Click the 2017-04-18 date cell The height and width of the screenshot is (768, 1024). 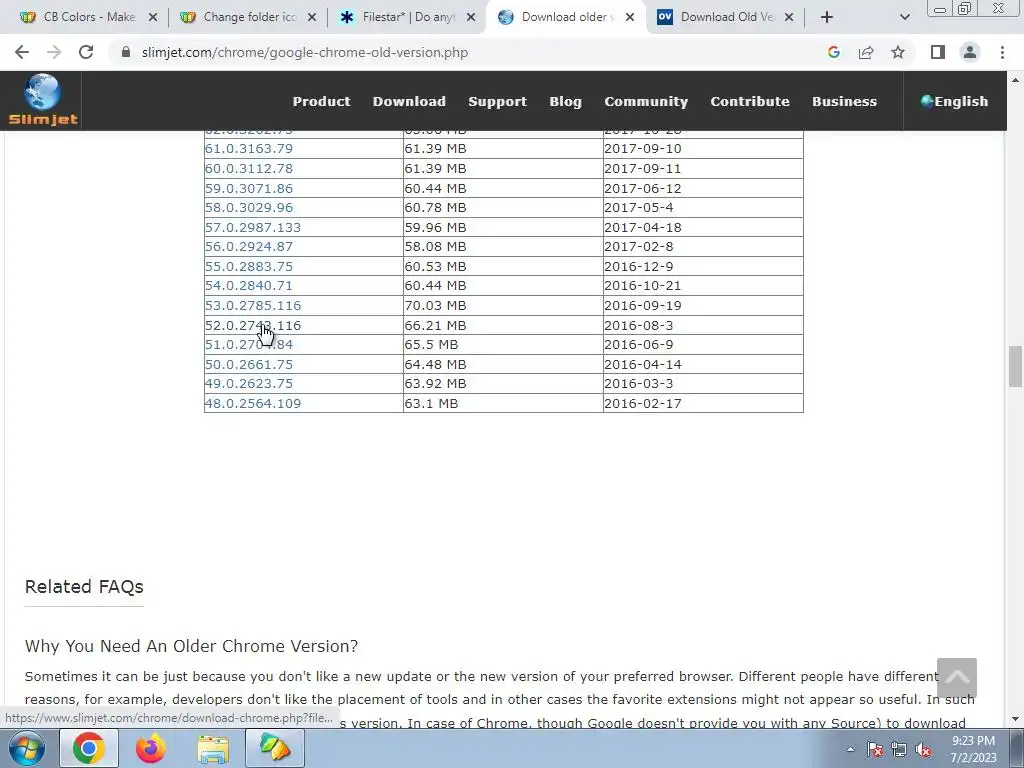(x=703, y=227)
